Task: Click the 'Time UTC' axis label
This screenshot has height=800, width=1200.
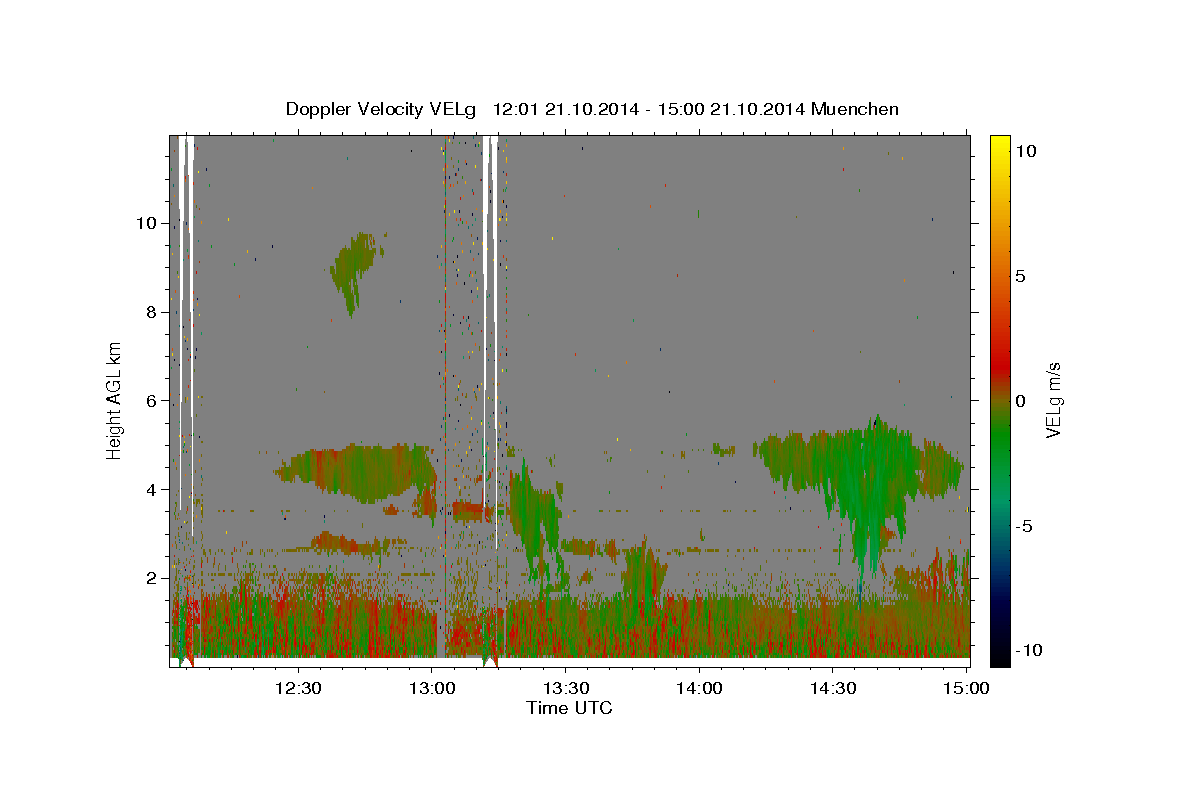Action: 569,708
